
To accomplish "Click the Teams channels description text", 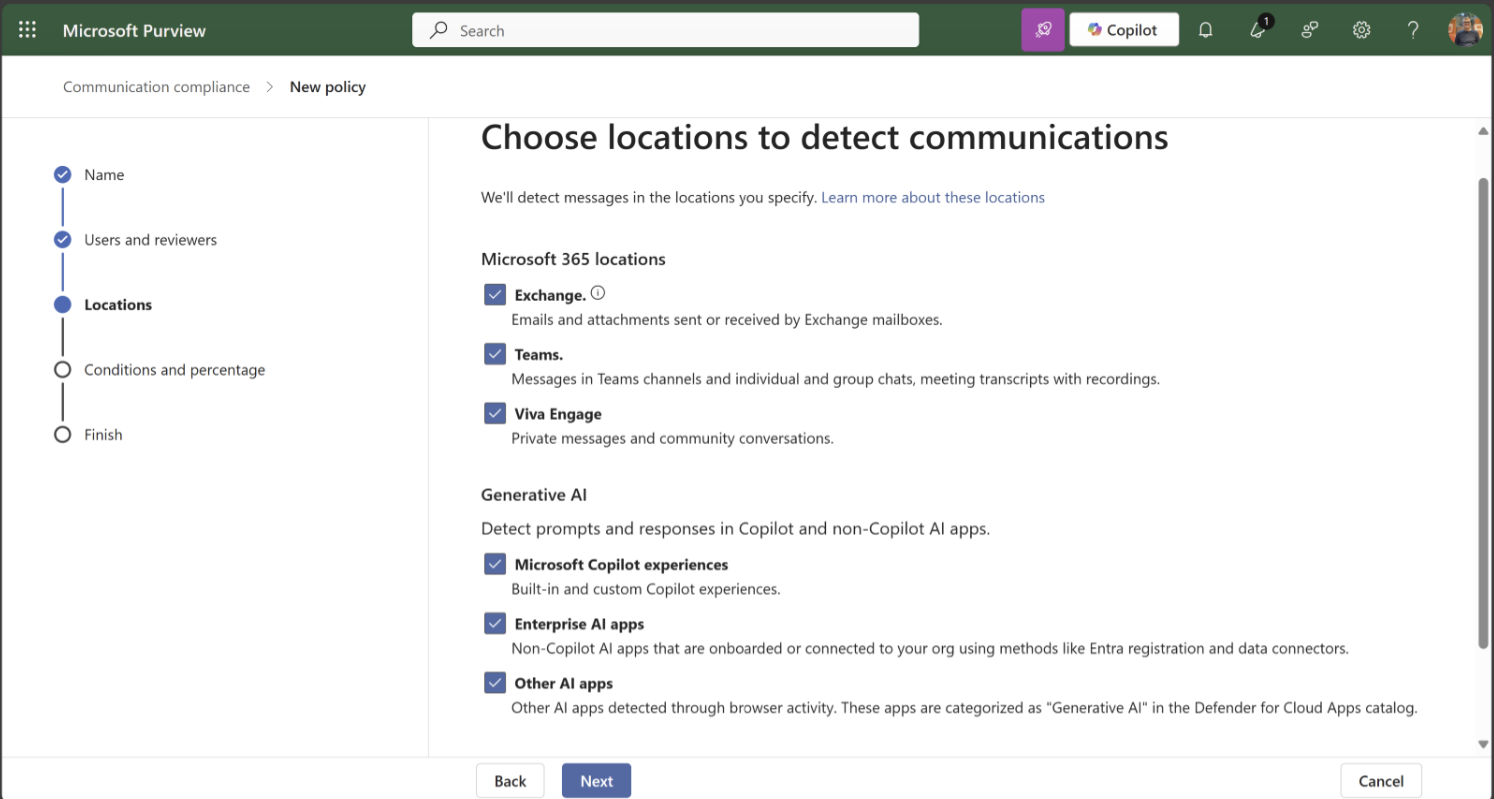I will pos(835,379).
